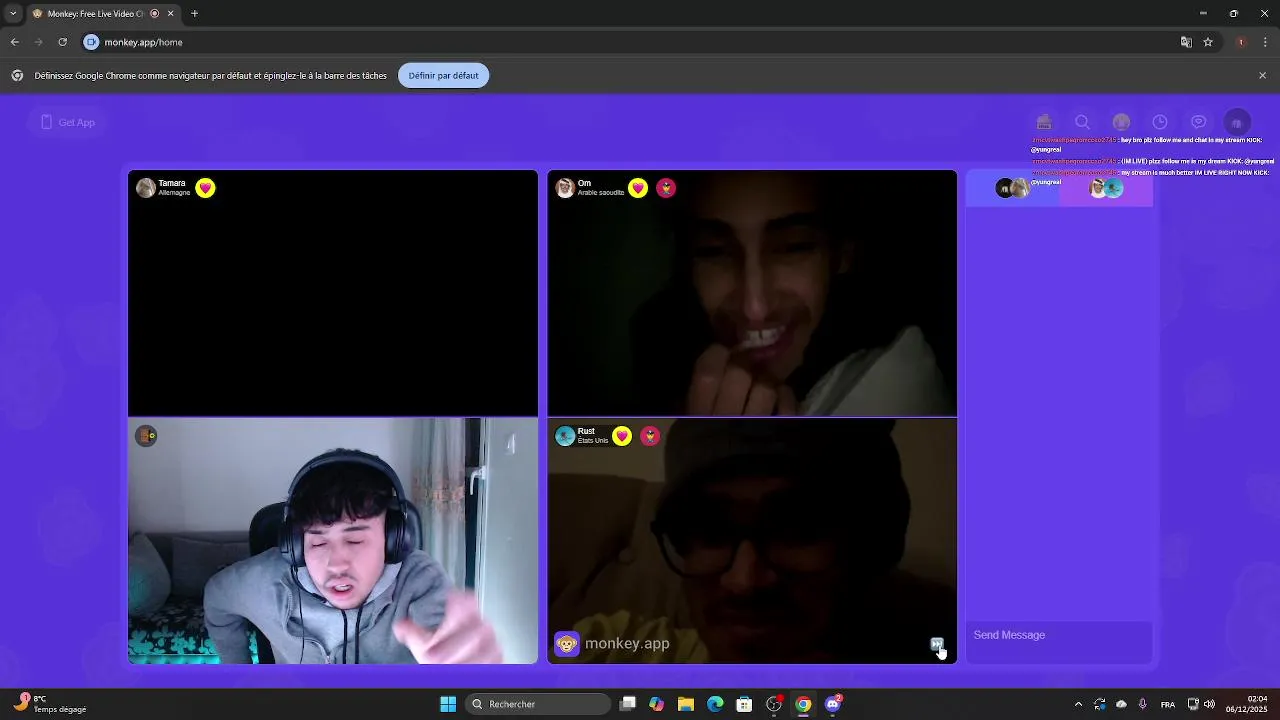Open the Discord taskbar icon with badge
This screenshot has height=720, width=1280.
pyautogui.click(x=833, y=704)
